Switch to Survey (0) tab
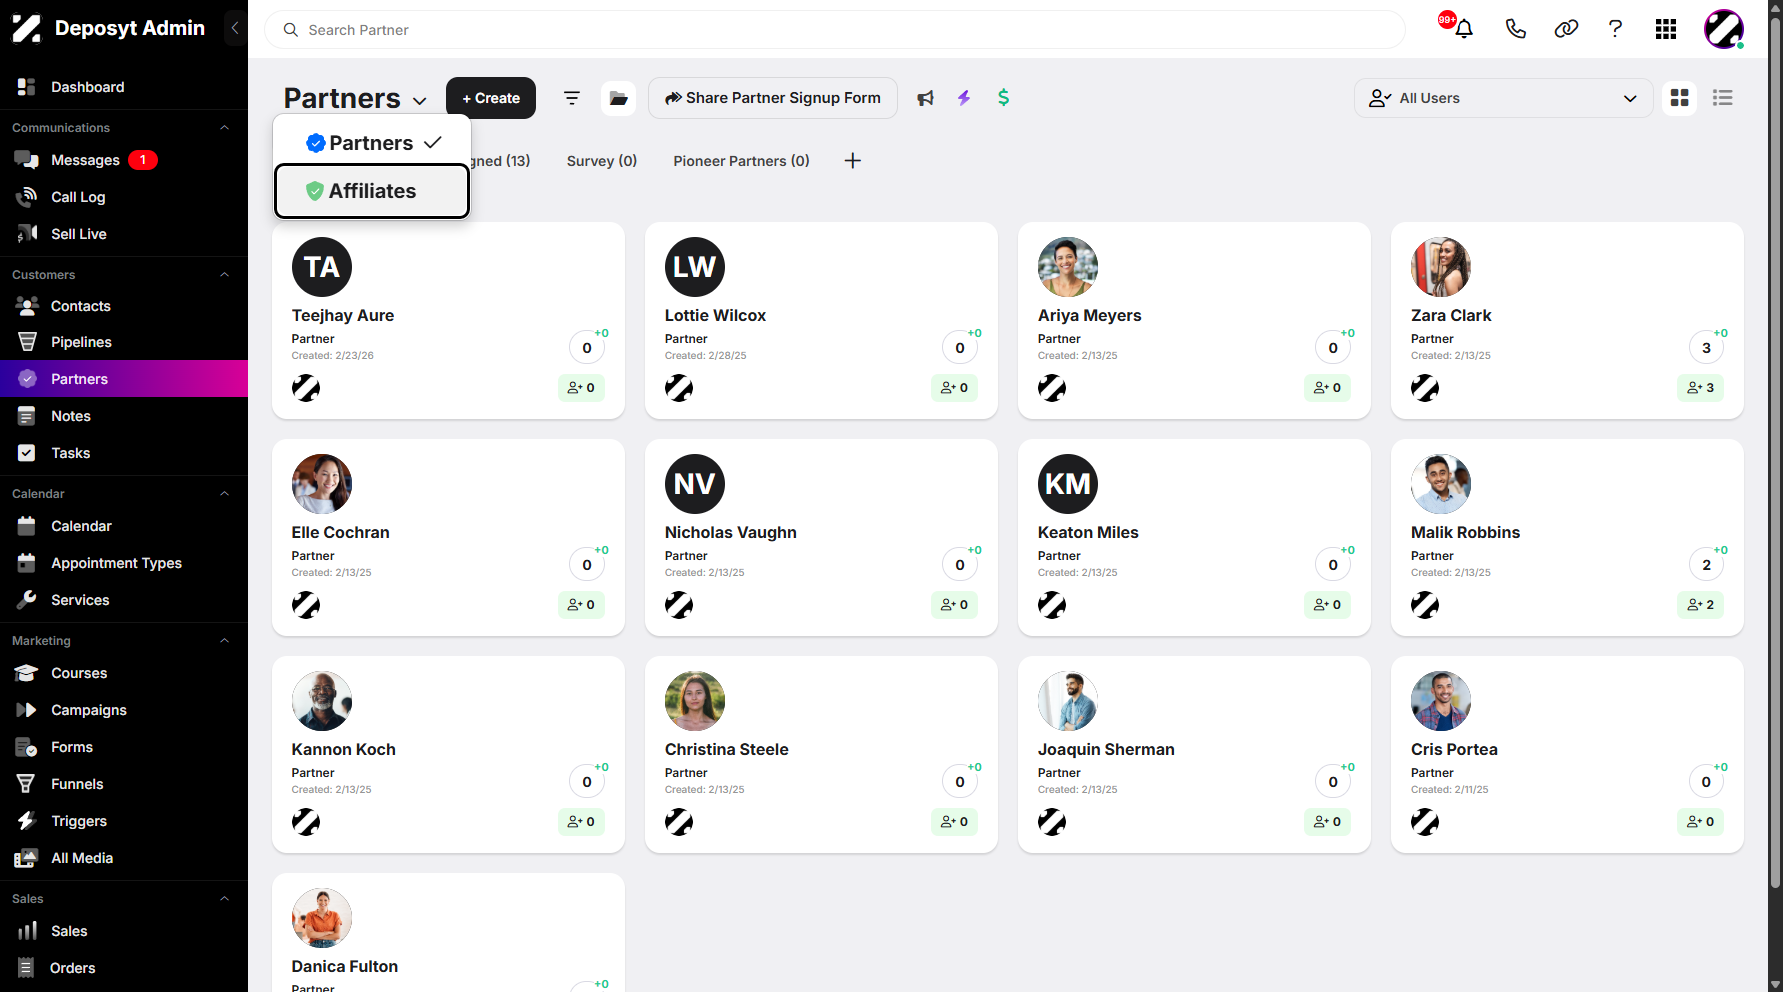 [602, 161]
